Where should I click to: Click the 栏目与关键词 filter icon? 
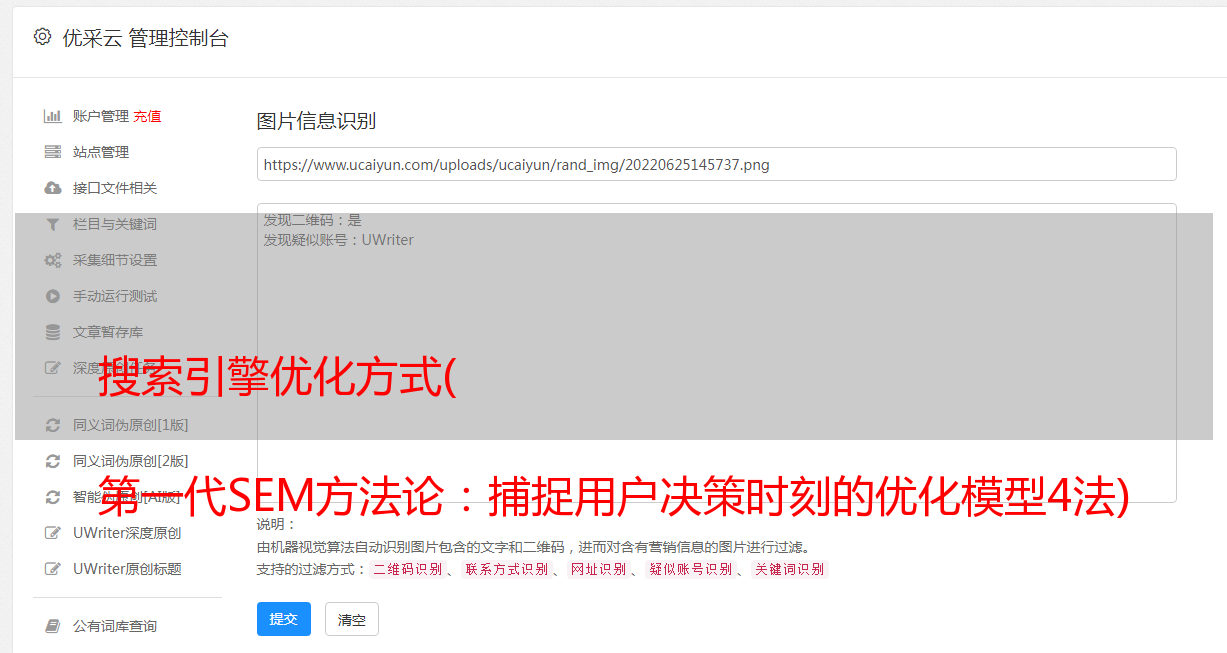click(x=53, y=224)
